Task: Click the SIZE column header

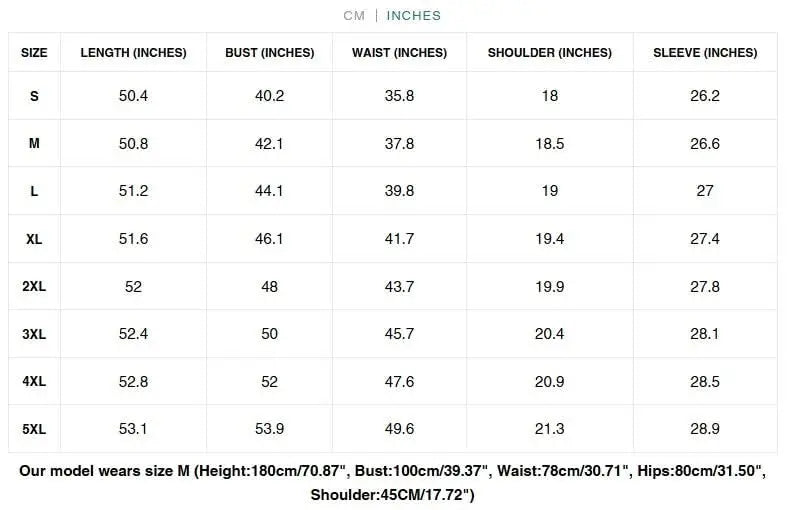Action: pyautogui.click(x=34, y=53)
